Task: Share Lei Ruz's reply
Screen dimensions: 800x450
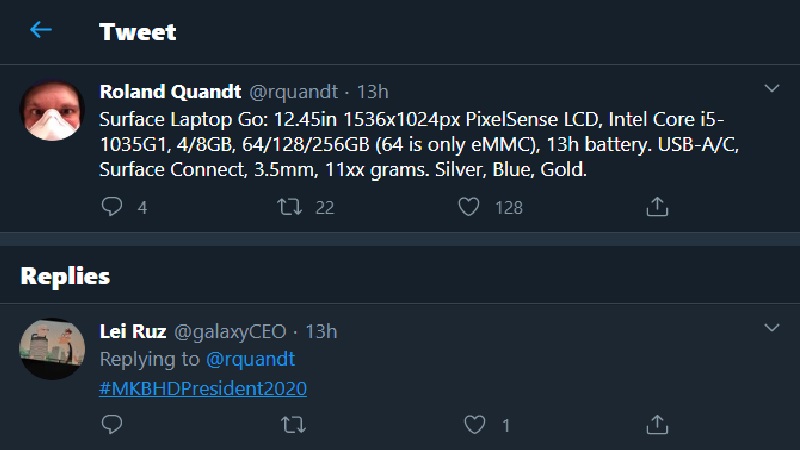Action: pos(657,425)
